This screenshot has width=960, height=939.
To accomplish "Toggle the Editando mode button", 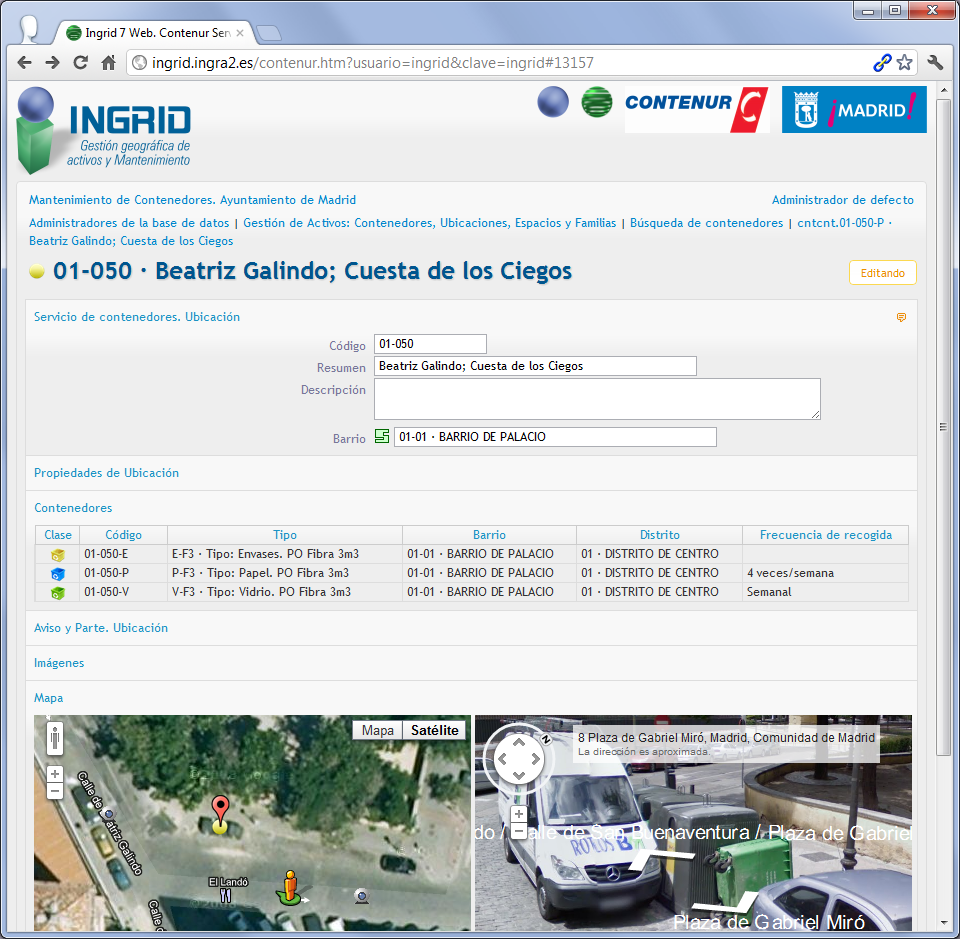I will coord(882,273).
